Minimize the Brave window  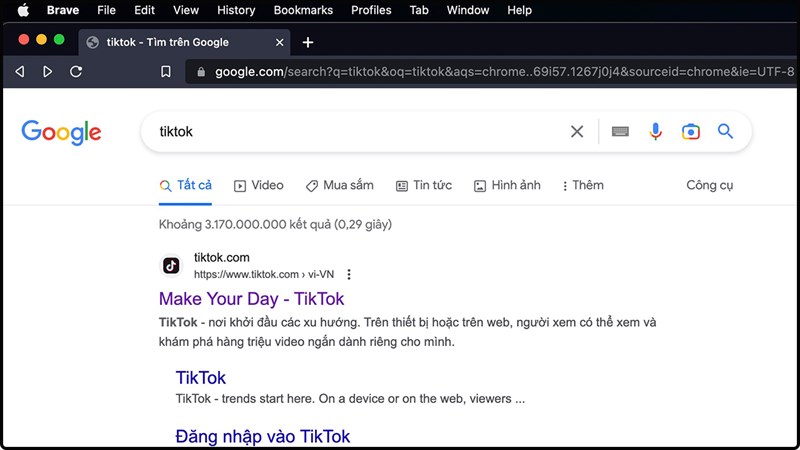click(x=41, y=40)
